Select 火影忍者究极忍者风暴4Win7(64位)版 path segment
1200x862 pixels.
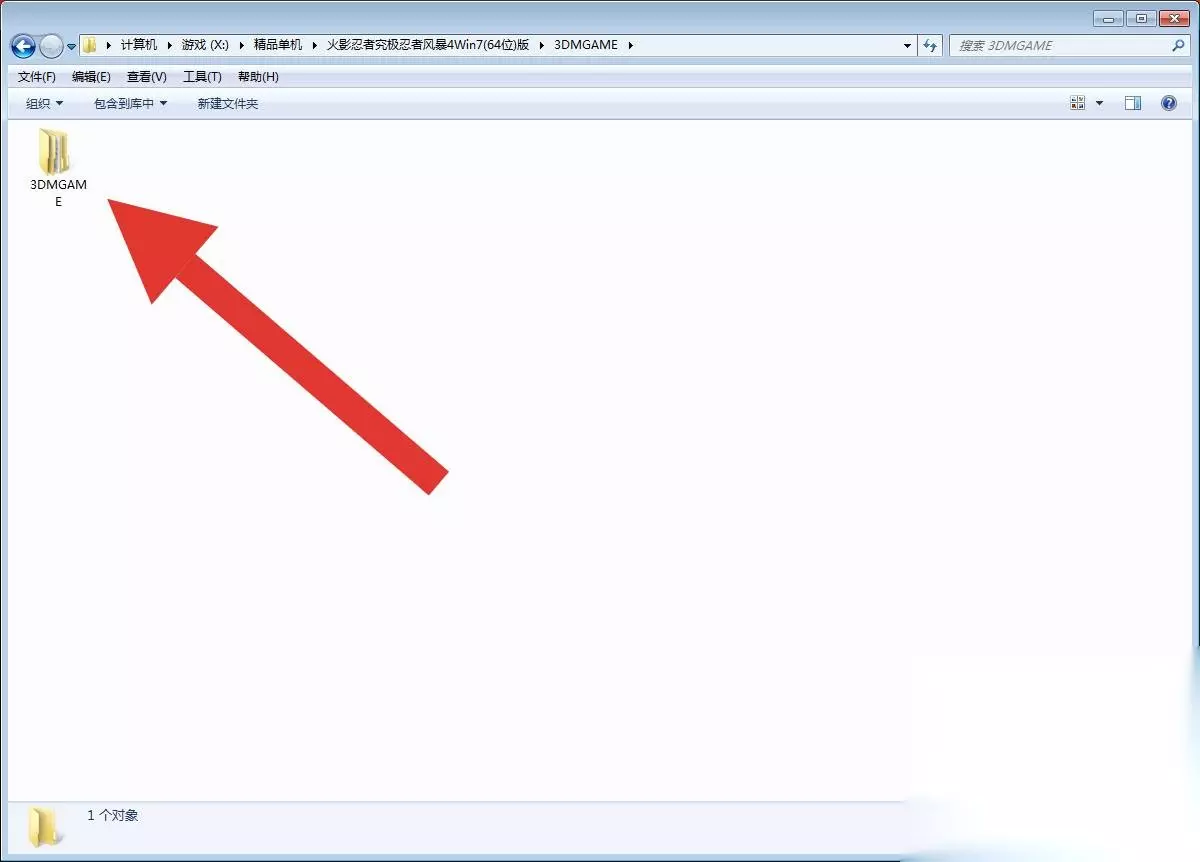tap(427, 45)
